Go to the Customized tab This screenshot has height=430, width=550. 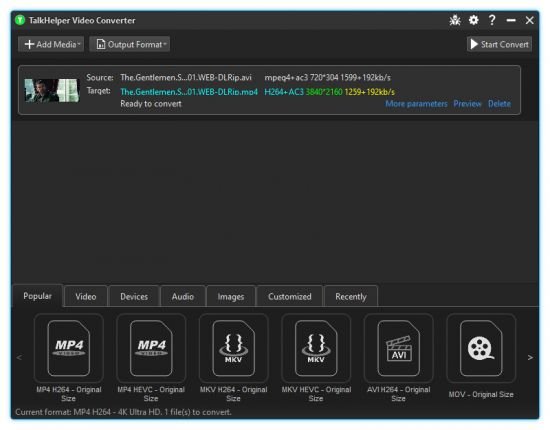coord(290,297)
